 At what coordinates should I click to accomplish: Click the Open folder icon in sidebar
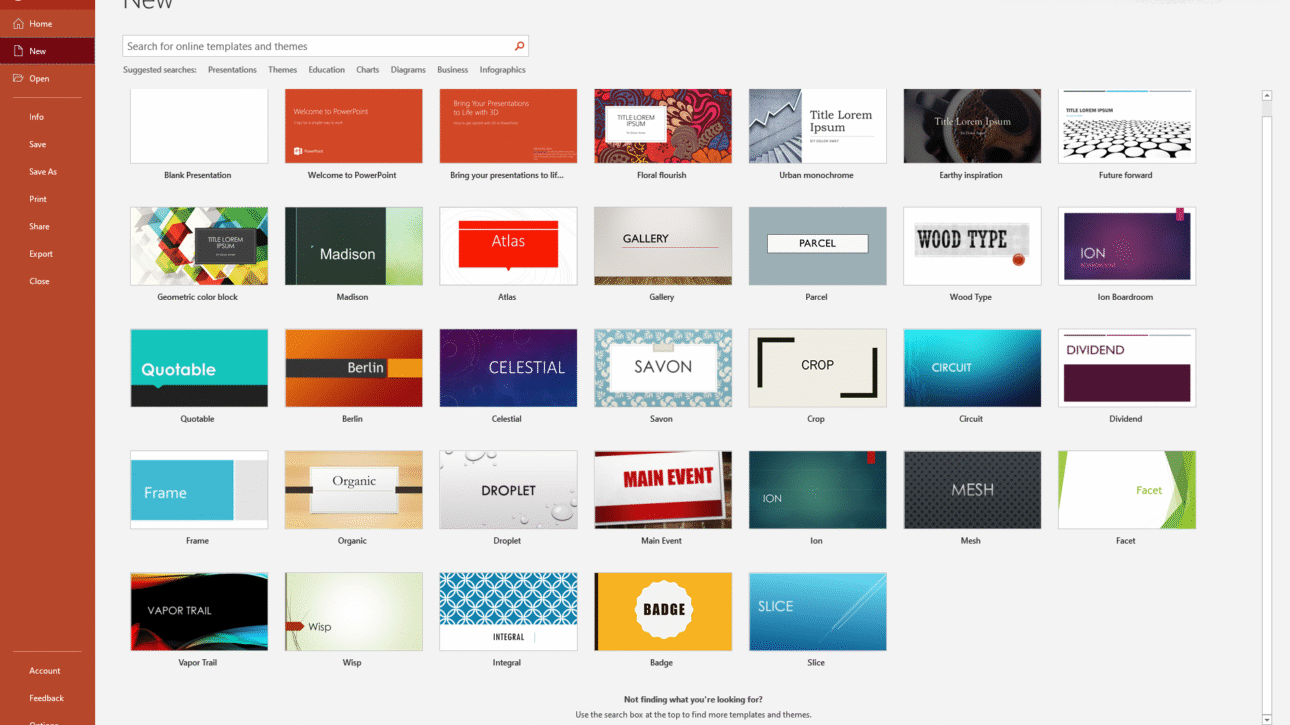coord(18,78)
